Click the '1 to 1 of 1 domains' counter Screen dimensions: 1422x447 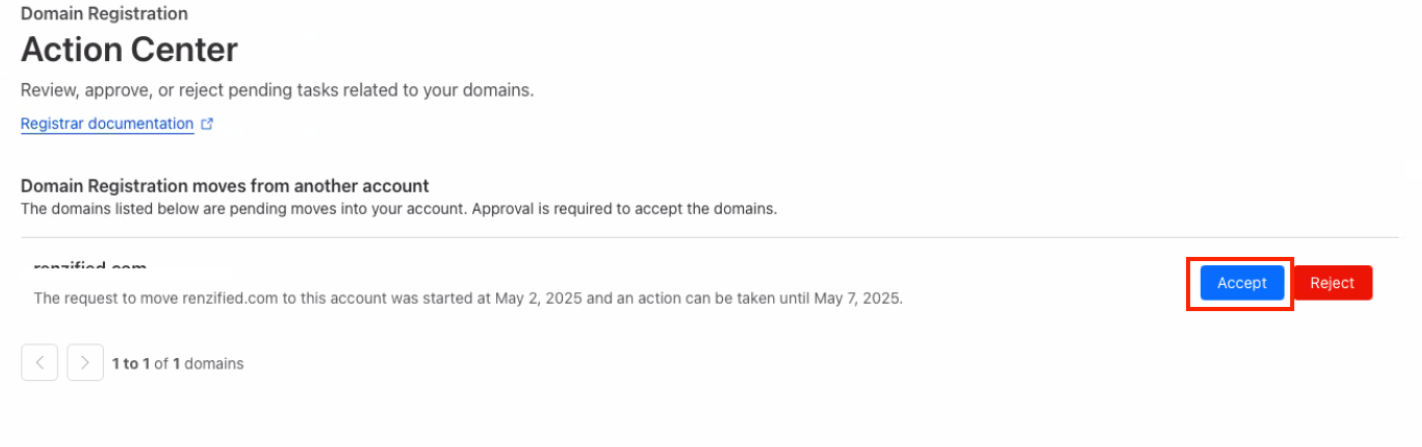point(177,363)
